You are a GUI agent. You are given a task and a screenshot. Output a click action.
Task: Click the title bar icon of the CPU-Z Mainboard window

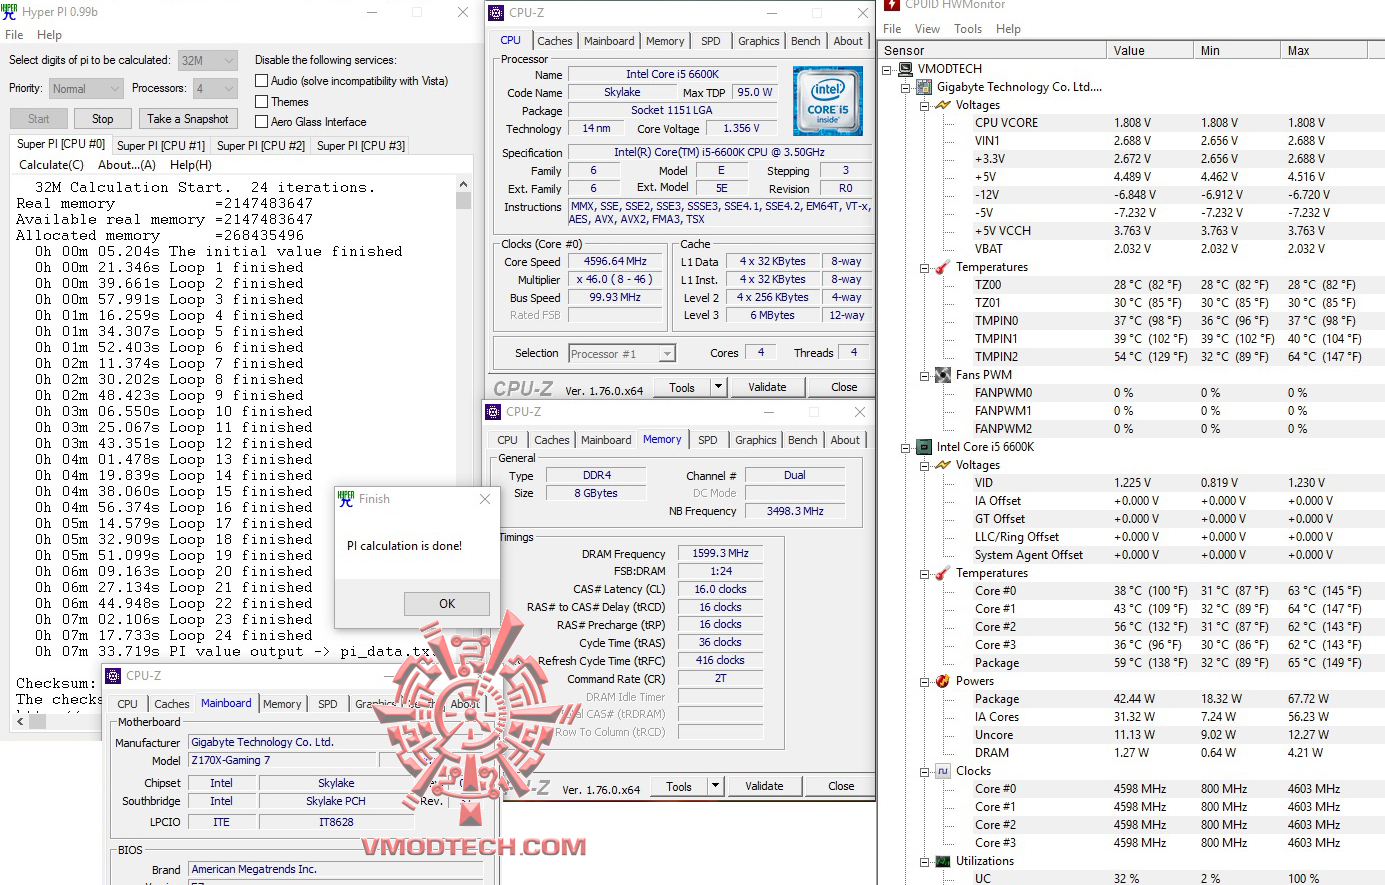(114, 676)
